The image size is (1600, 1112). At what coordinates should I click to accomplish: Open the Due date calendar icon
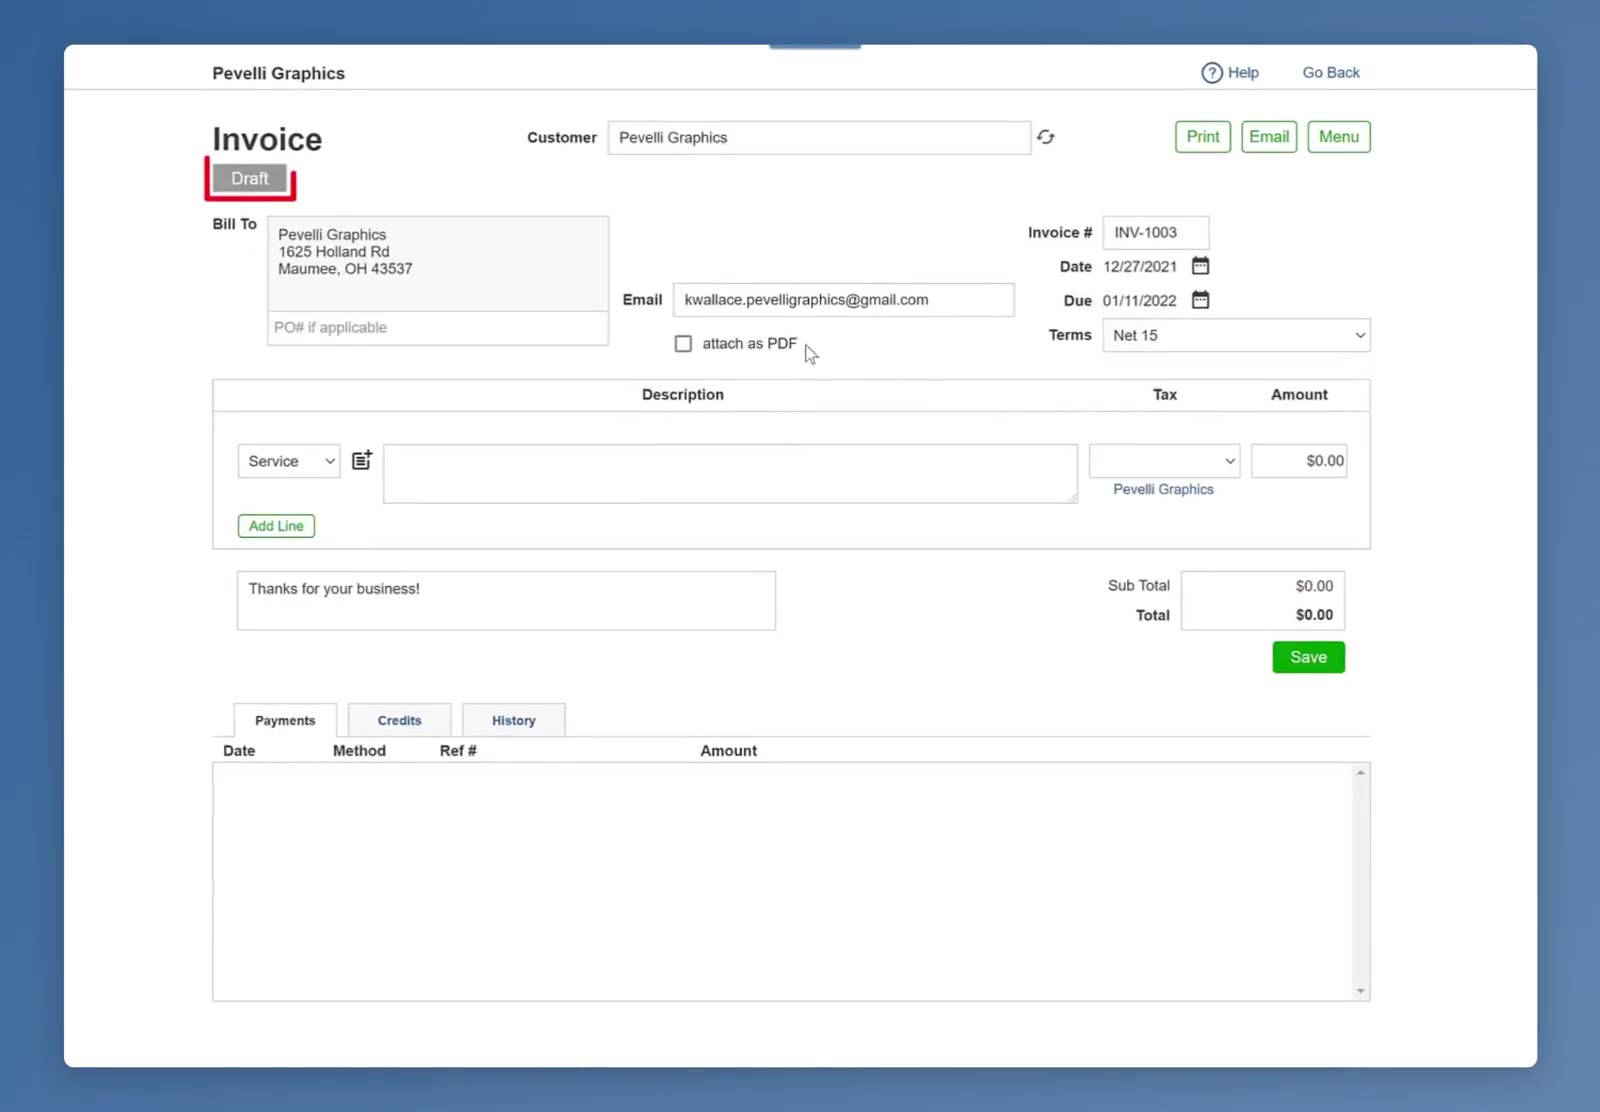[x=1201, y=300]
